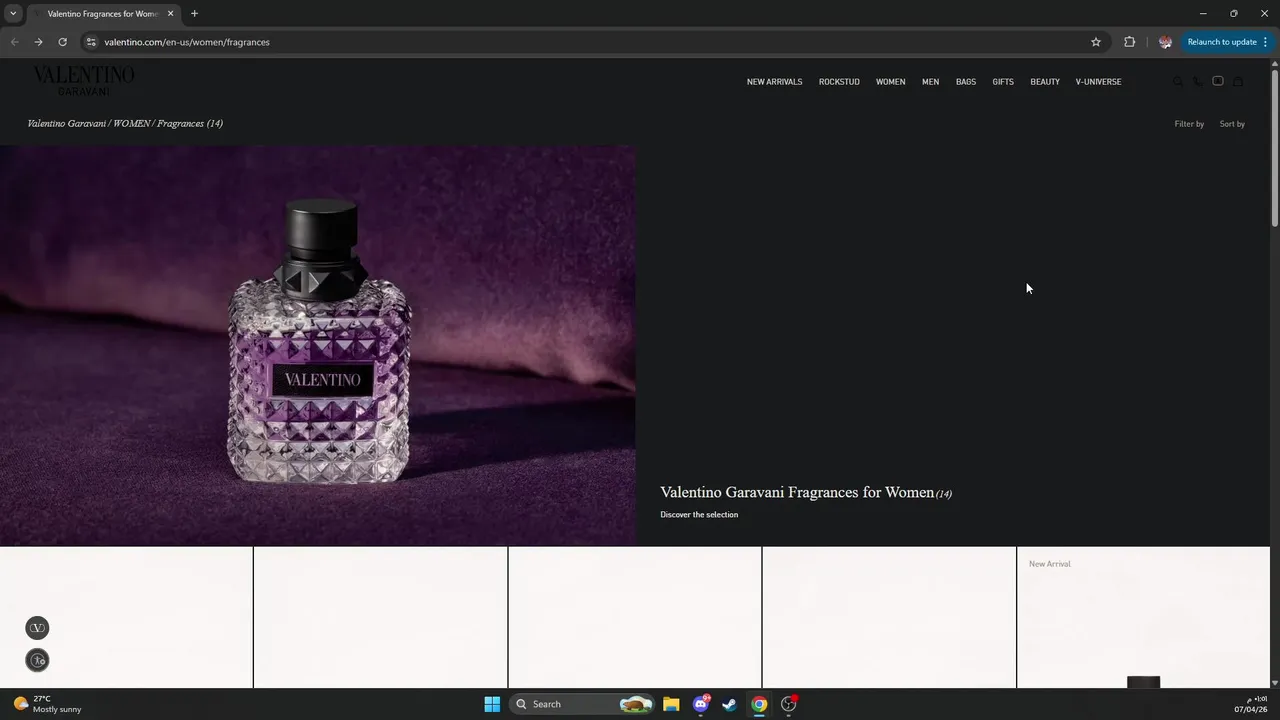Close the Valentino Fragrances tab

(x=171, y=14)
